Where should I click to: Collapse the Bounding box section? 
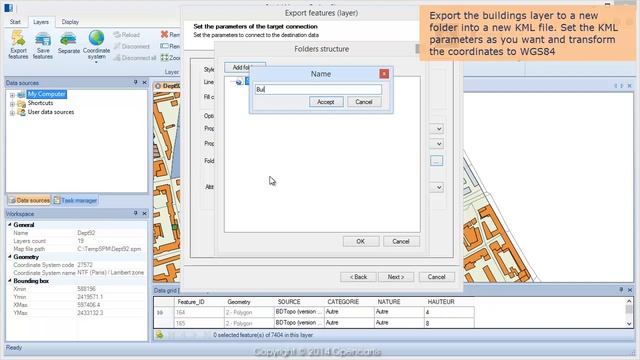click(10, 281)
